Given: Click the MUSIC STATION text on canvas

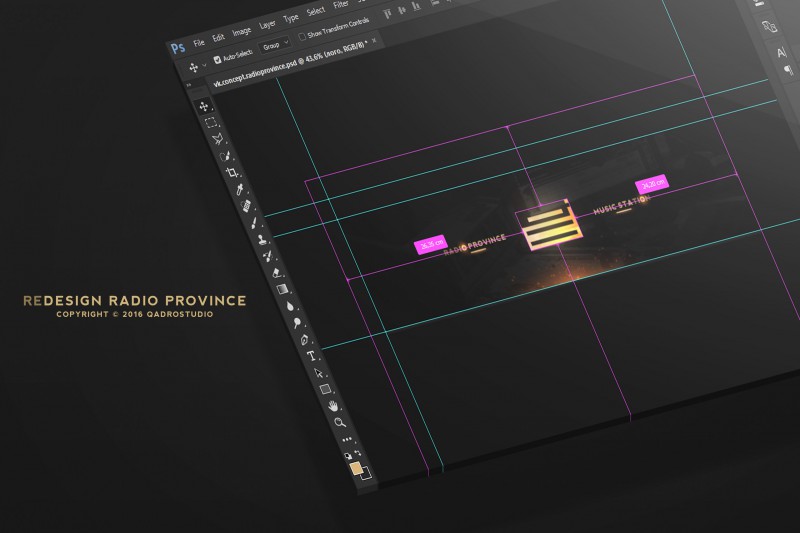Looking at the screenshot, I should 622,205.
